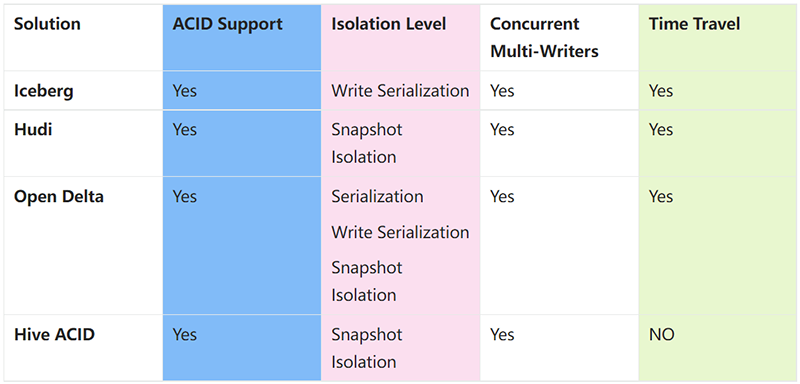Select Hive ACID's ACID Support Yes cell
This screenshot has width=800, height=384.
(185, 335)
